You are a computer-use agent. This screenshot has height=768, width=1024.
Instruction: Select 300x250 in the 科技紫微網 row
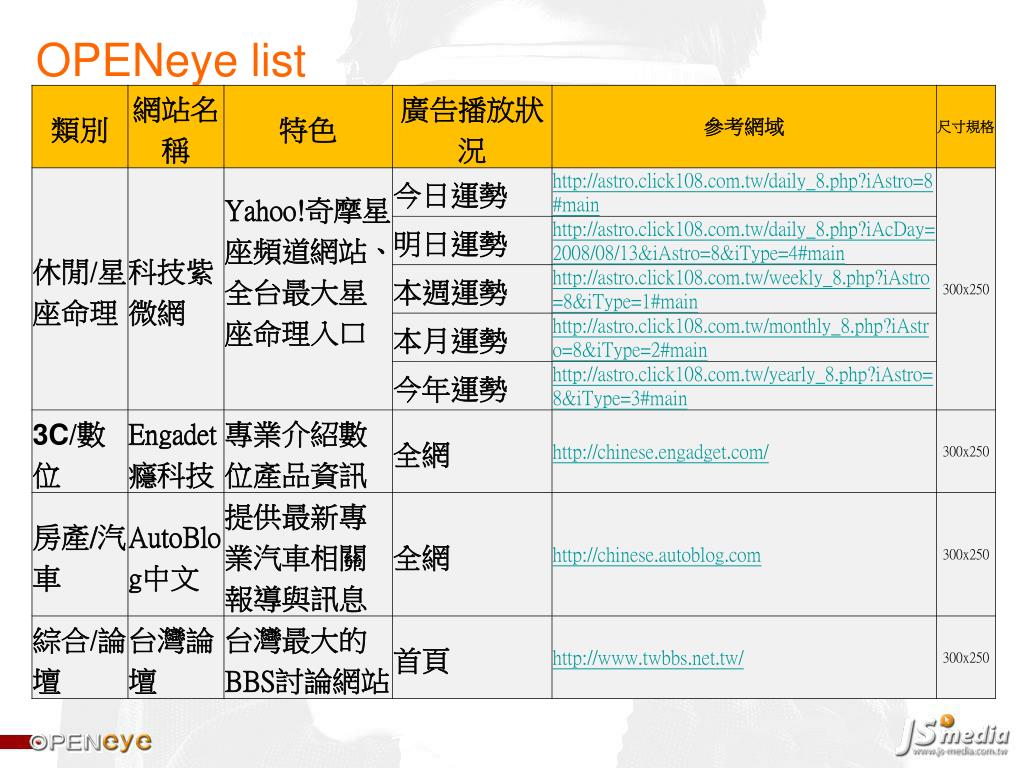pos(966,289)
